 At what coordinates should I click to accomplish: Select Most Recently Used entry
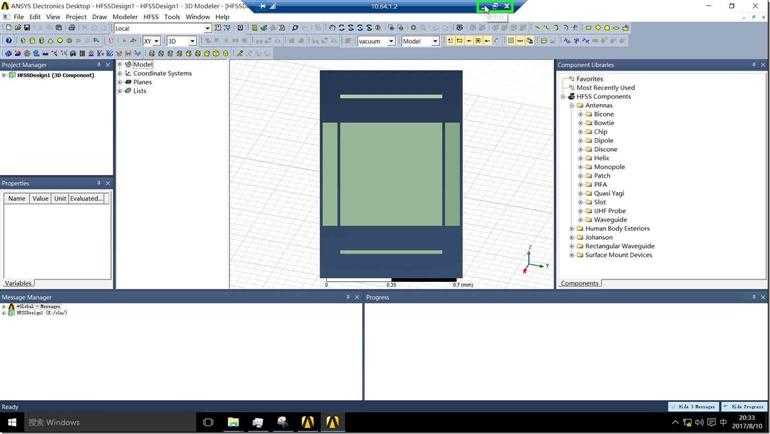coord(605,87)
